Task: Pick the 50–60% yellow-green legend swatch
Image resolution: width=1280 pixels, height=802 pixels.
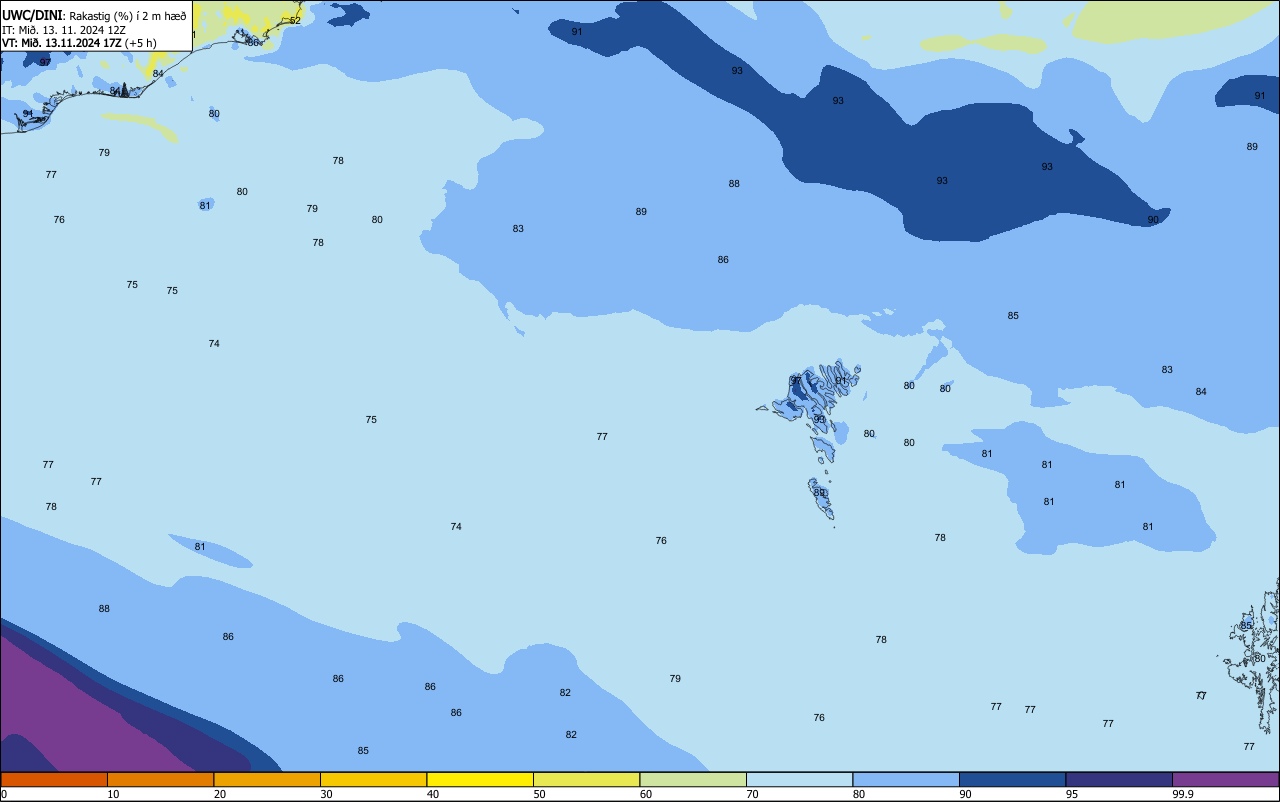Action: (586, 779)
